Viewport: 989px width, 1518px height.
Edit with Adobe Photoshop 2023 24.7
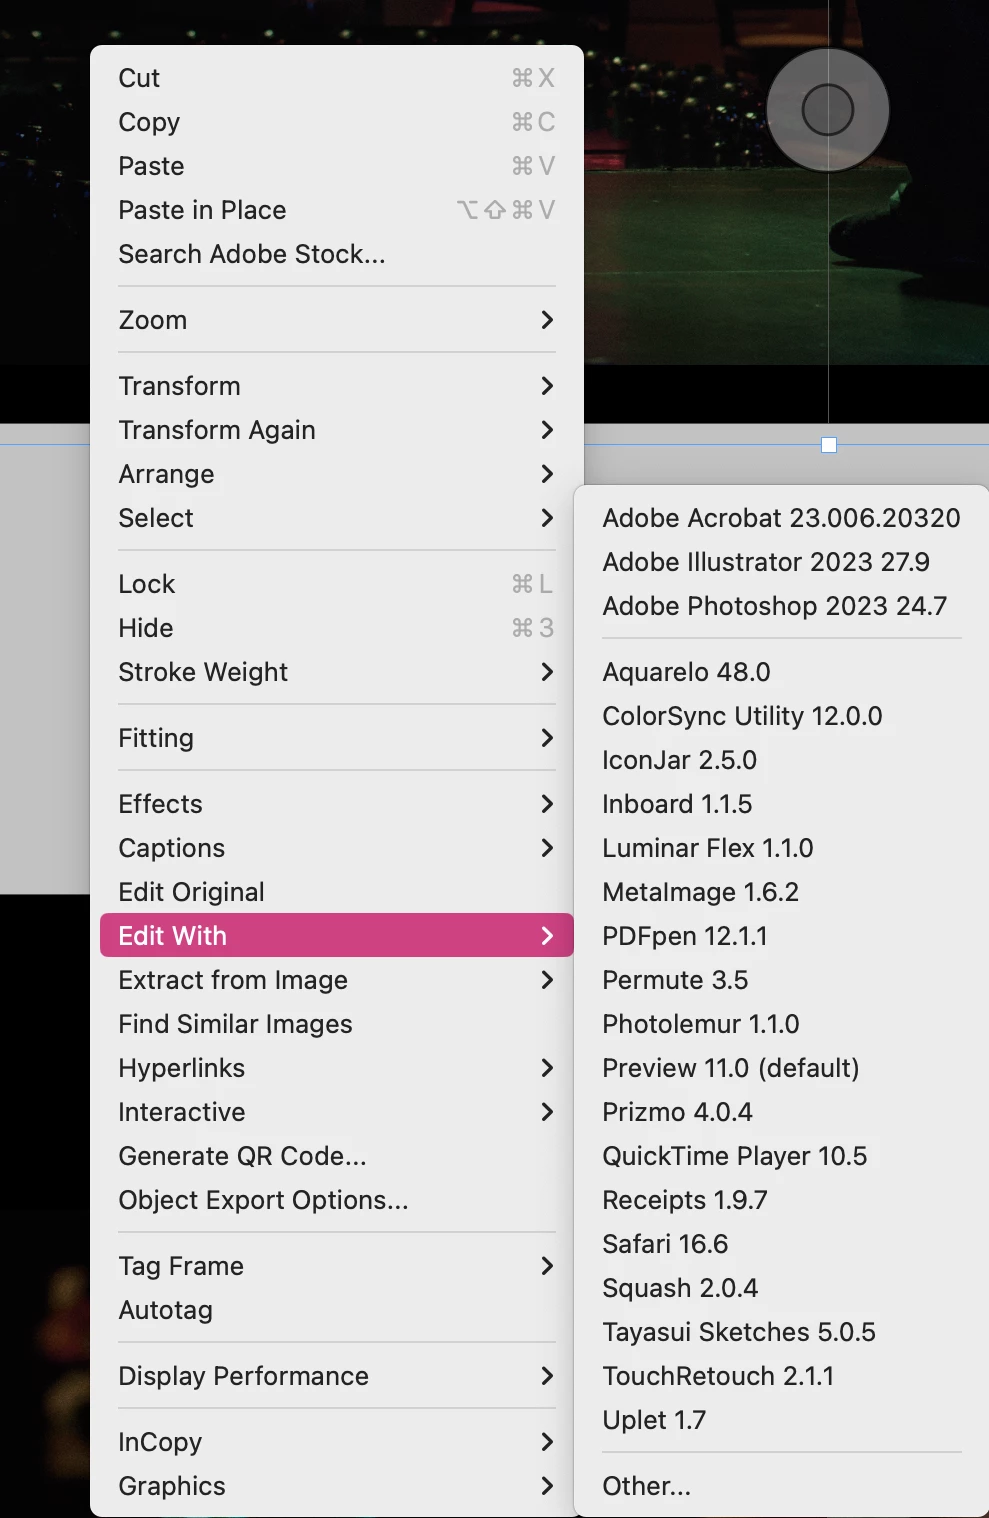click(x=782, y=606)
